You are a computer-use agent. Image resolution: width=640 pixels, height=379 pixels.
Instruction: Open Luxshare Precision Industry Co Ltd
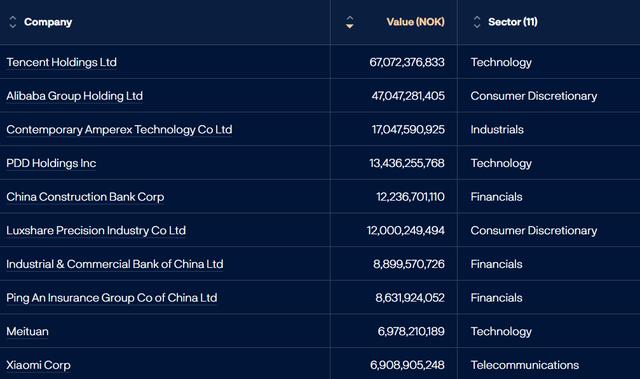(96, 231)
